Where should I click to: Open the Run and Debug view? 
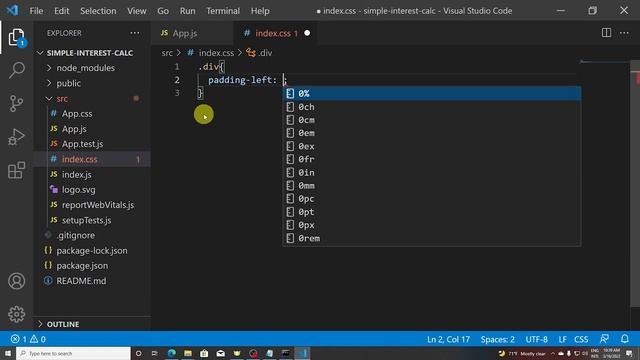[x=16, y=137]
